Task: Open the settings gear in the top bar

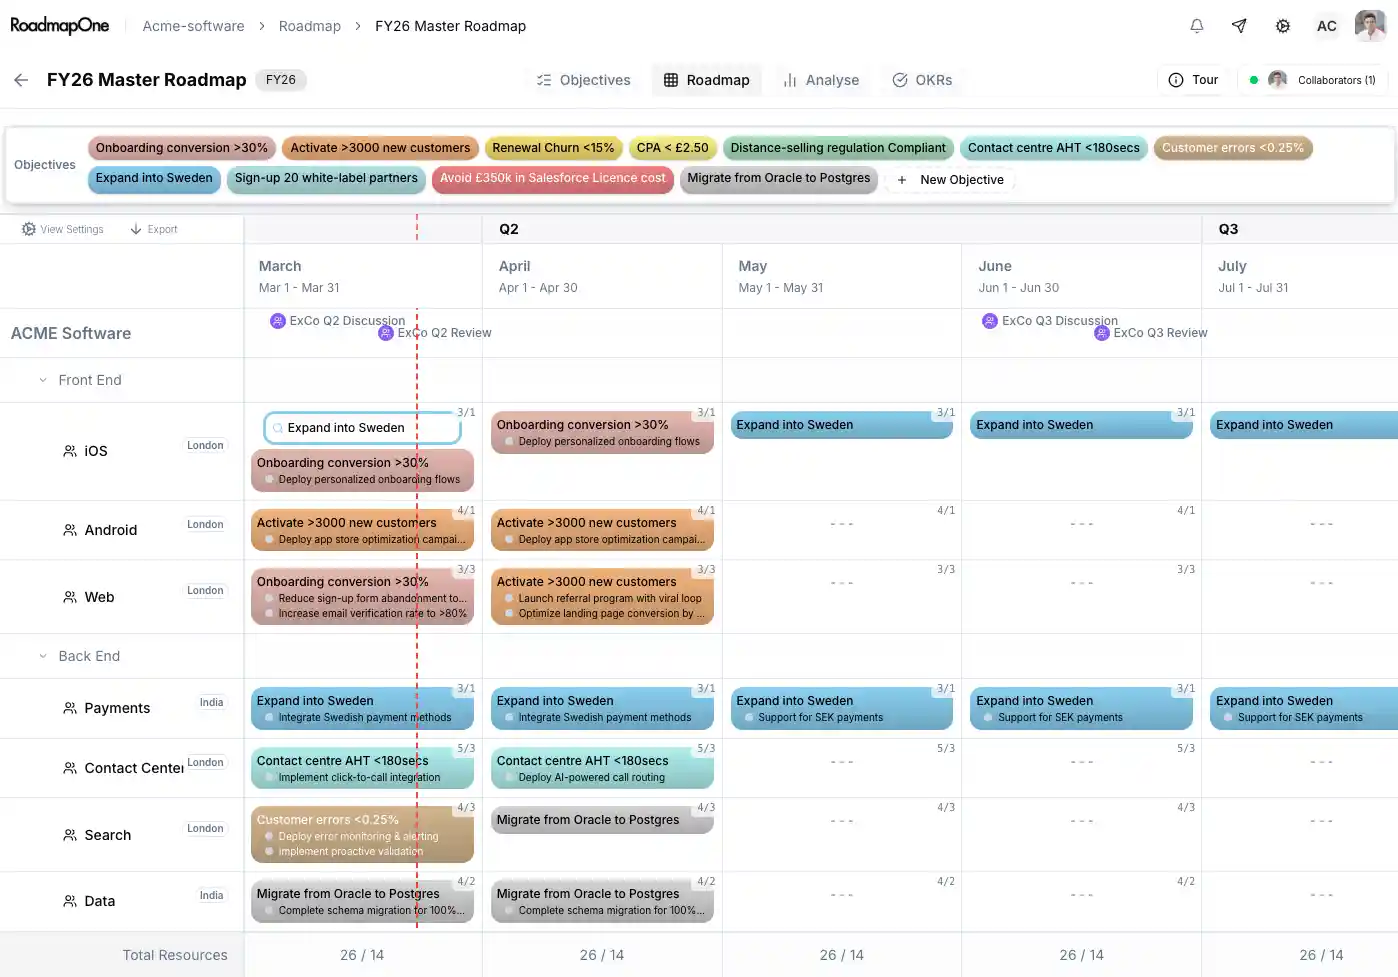Action: [x=1283, y=26]
